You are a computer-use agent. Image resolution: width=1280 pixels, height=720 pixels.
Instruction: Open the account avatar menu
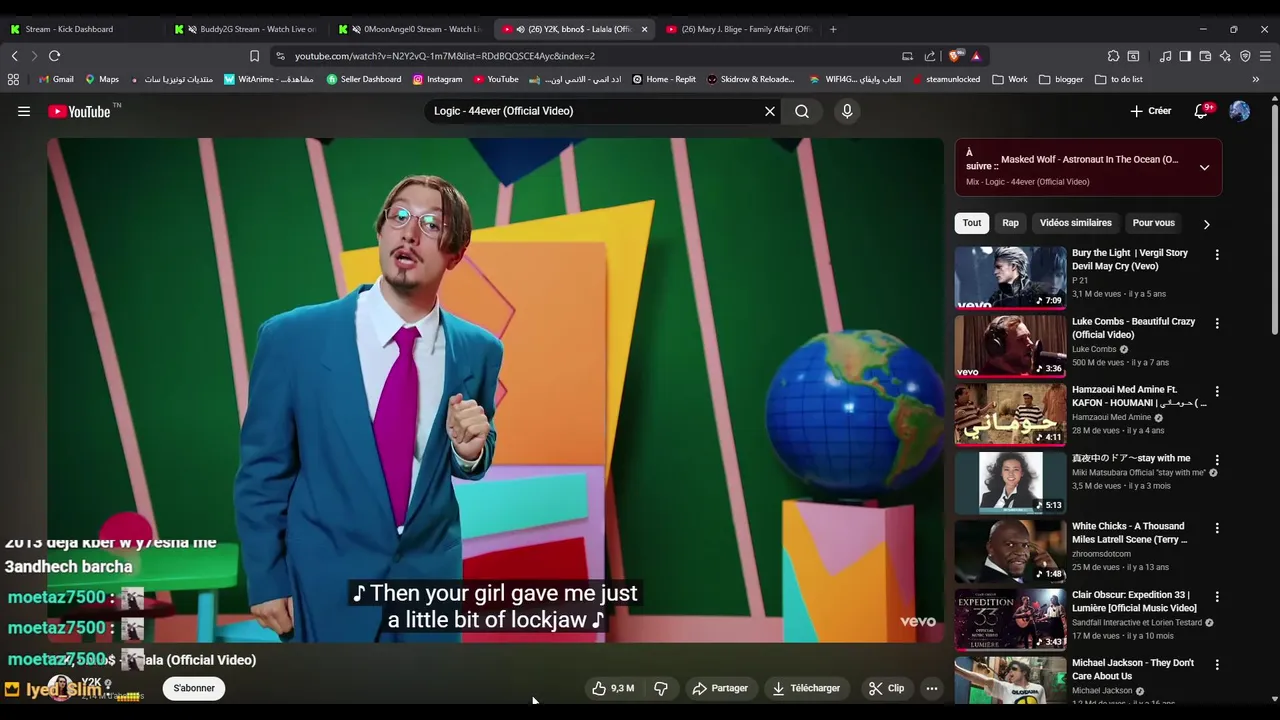tap(1239, 111)
